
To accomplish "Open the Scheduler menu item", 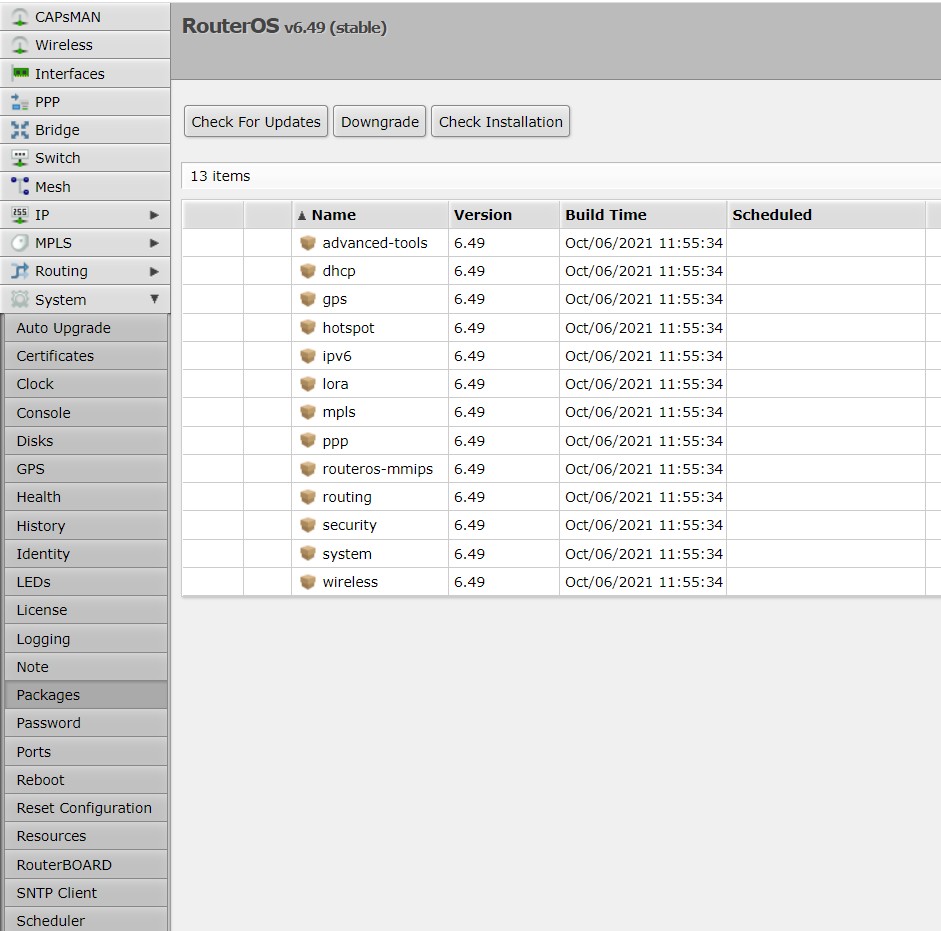I will click(x=86, y=920).
